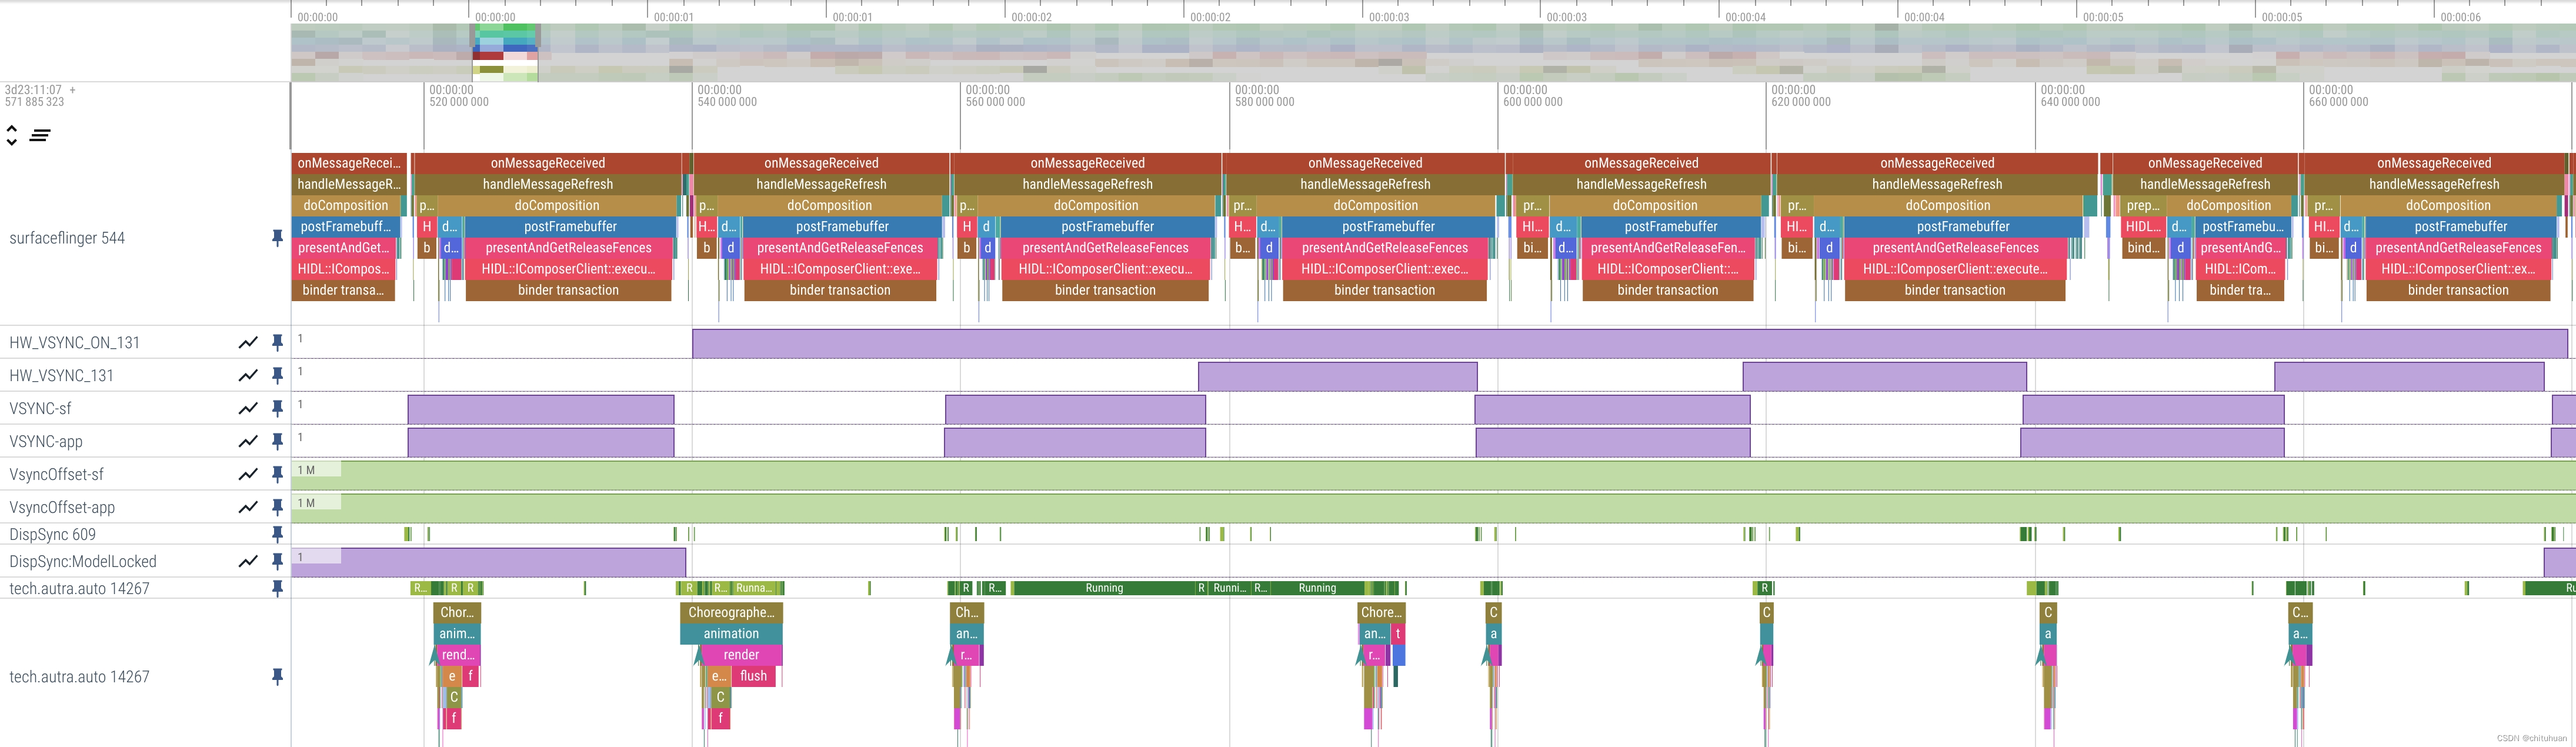Click pin icon of VSYNC-app track
The image size is (2576, 747).
pos(277,442)
